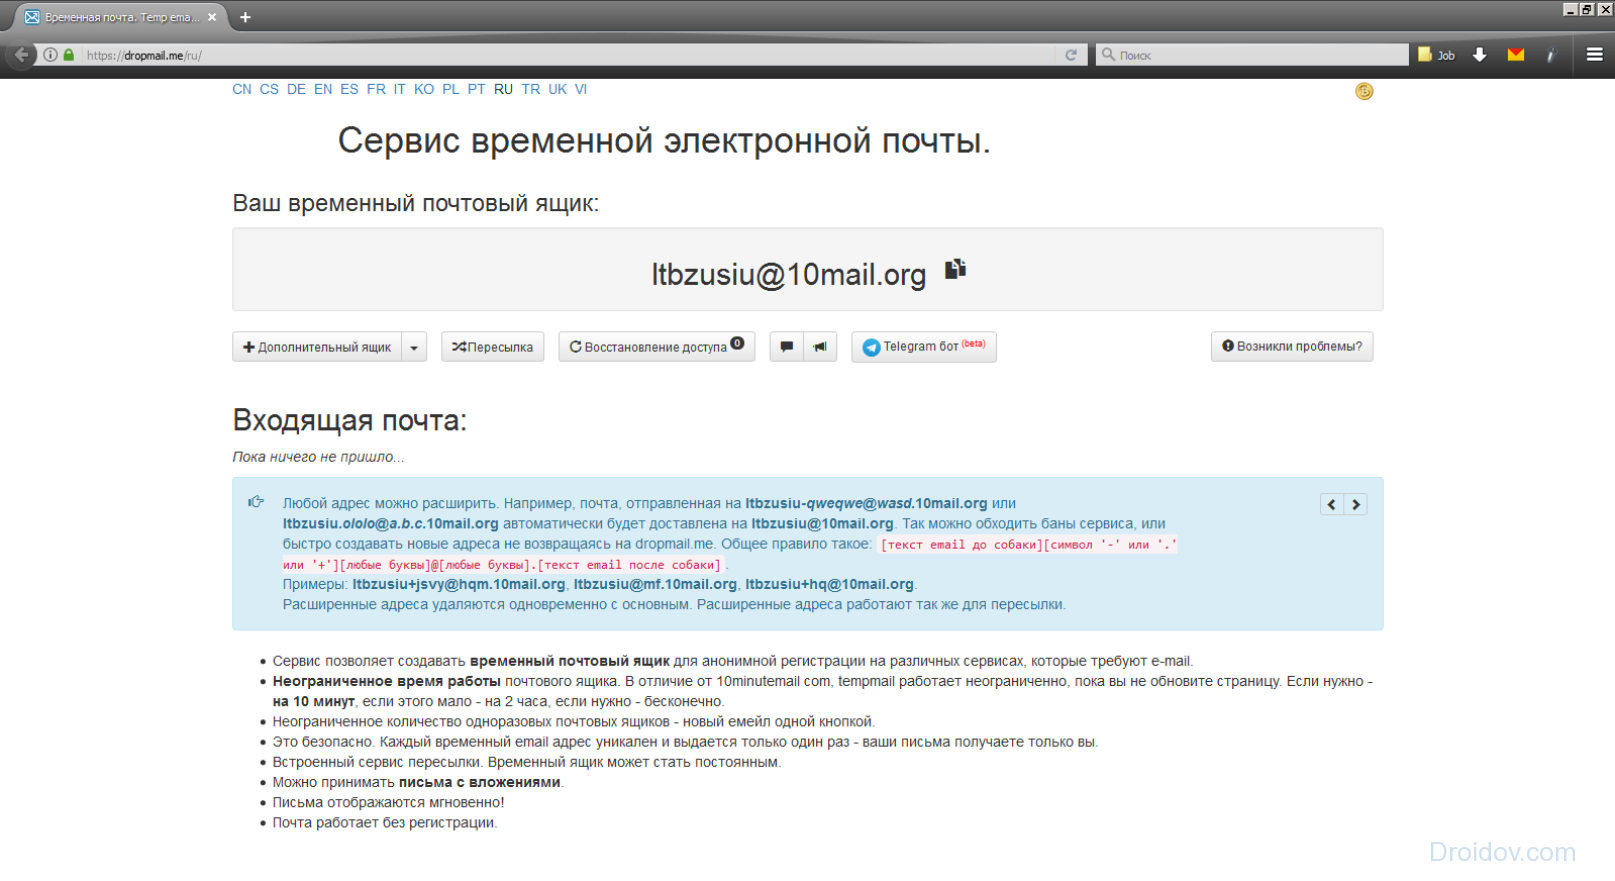Screen dimensions: 1615x881
Task: Switch language to KO
Action: (424, 89)
